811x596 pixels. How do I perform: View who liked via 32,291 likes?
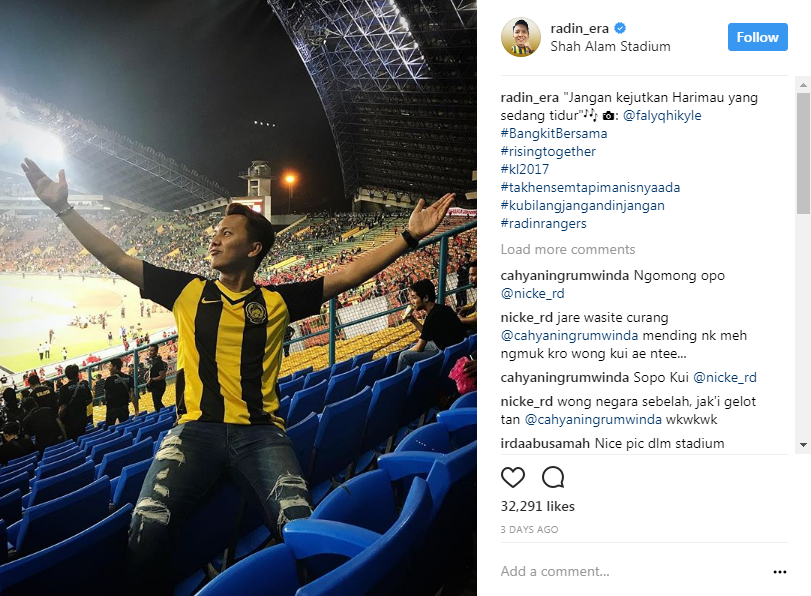537,506
